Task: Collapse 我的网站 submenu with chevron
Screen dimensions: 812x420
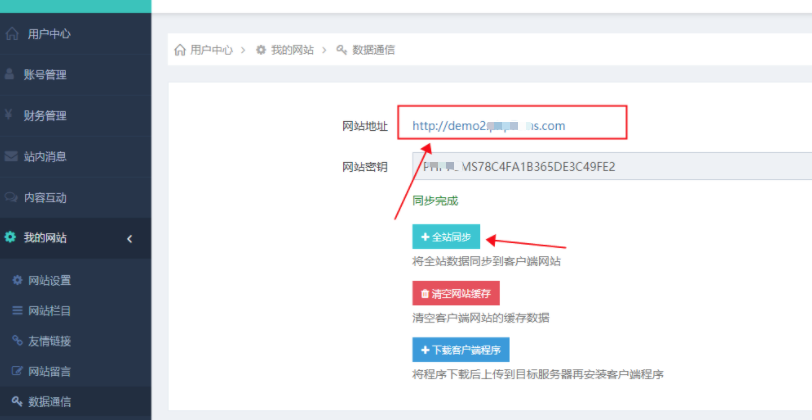Action: pos(129,239)
